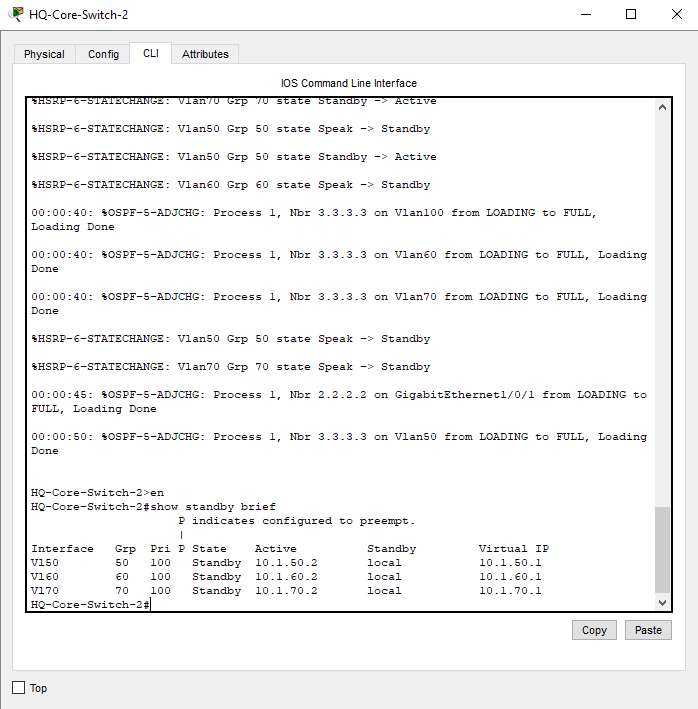Click the GigabitEthernet1/0/1 OSPF adjacency message
The width and height of the screenshot is (698, 709).
338,402
